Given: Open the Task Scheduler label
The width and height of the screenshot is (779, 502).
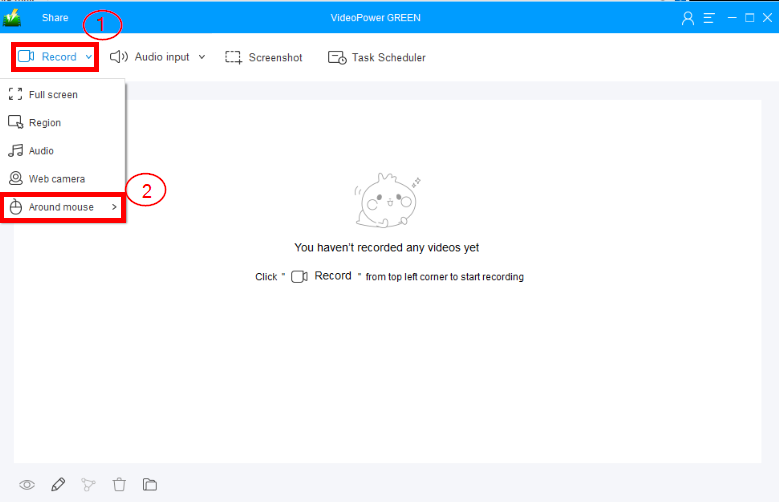Looking at the screenshot, I should coord(389,58).
